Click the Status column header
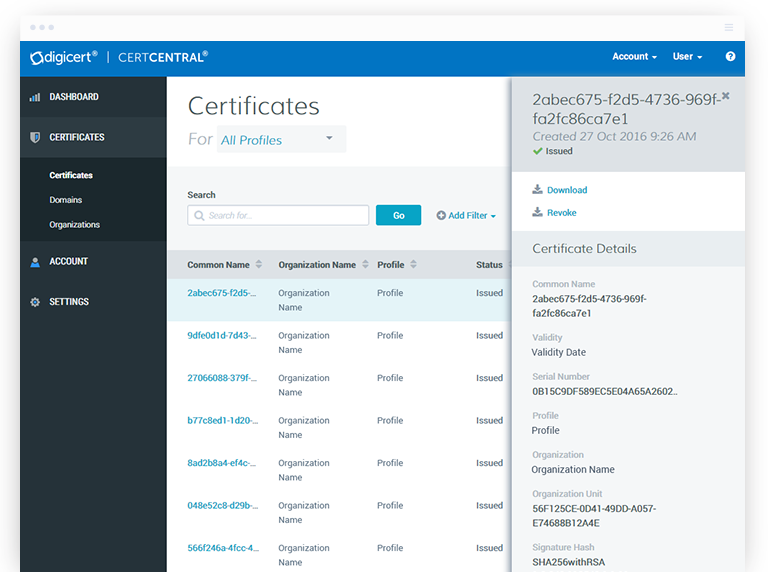This screenshot has height=572, width=768. coord(489,265)
